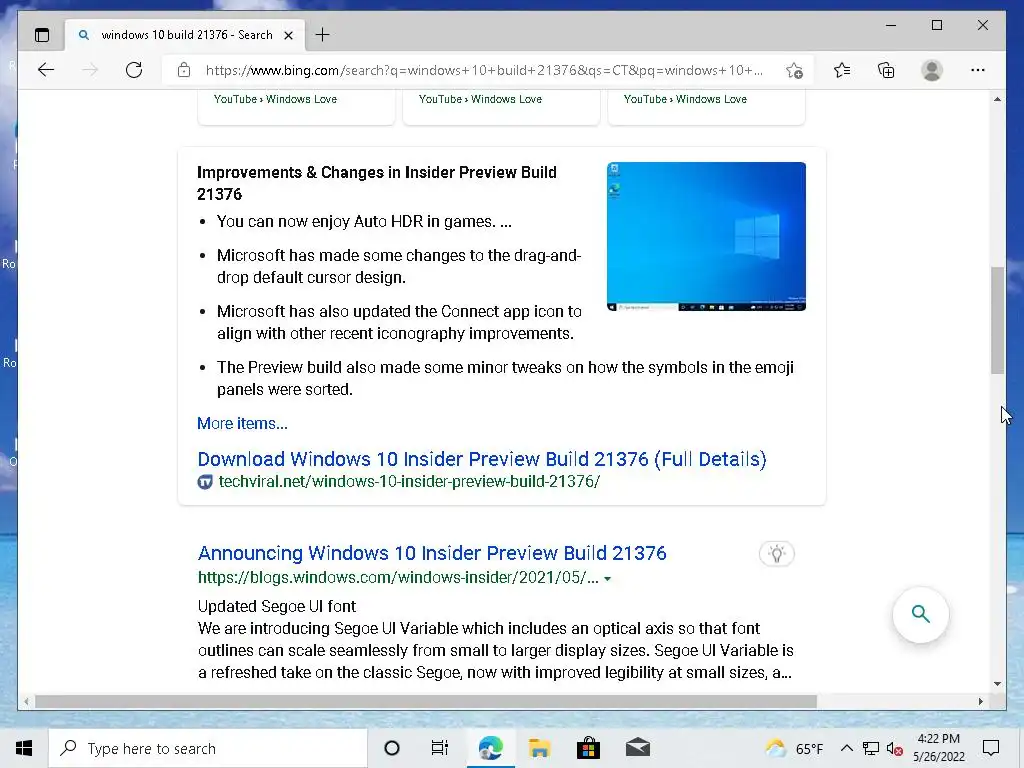Open Collections icon in toolbar
Image resolution: width=1024 pixels, height=768 pixels.
pyautogui.click(x=886, y=70)
